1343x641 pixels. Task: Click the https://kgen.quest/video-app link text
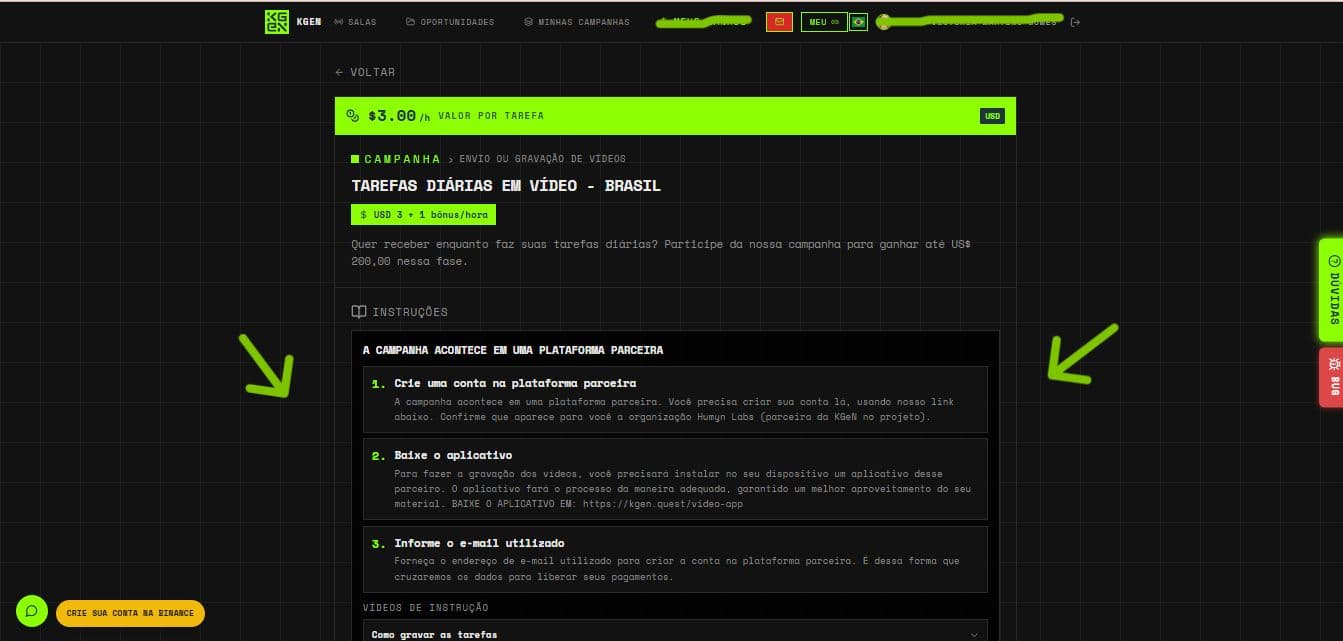pyautogui.click(x=663, y=504)
